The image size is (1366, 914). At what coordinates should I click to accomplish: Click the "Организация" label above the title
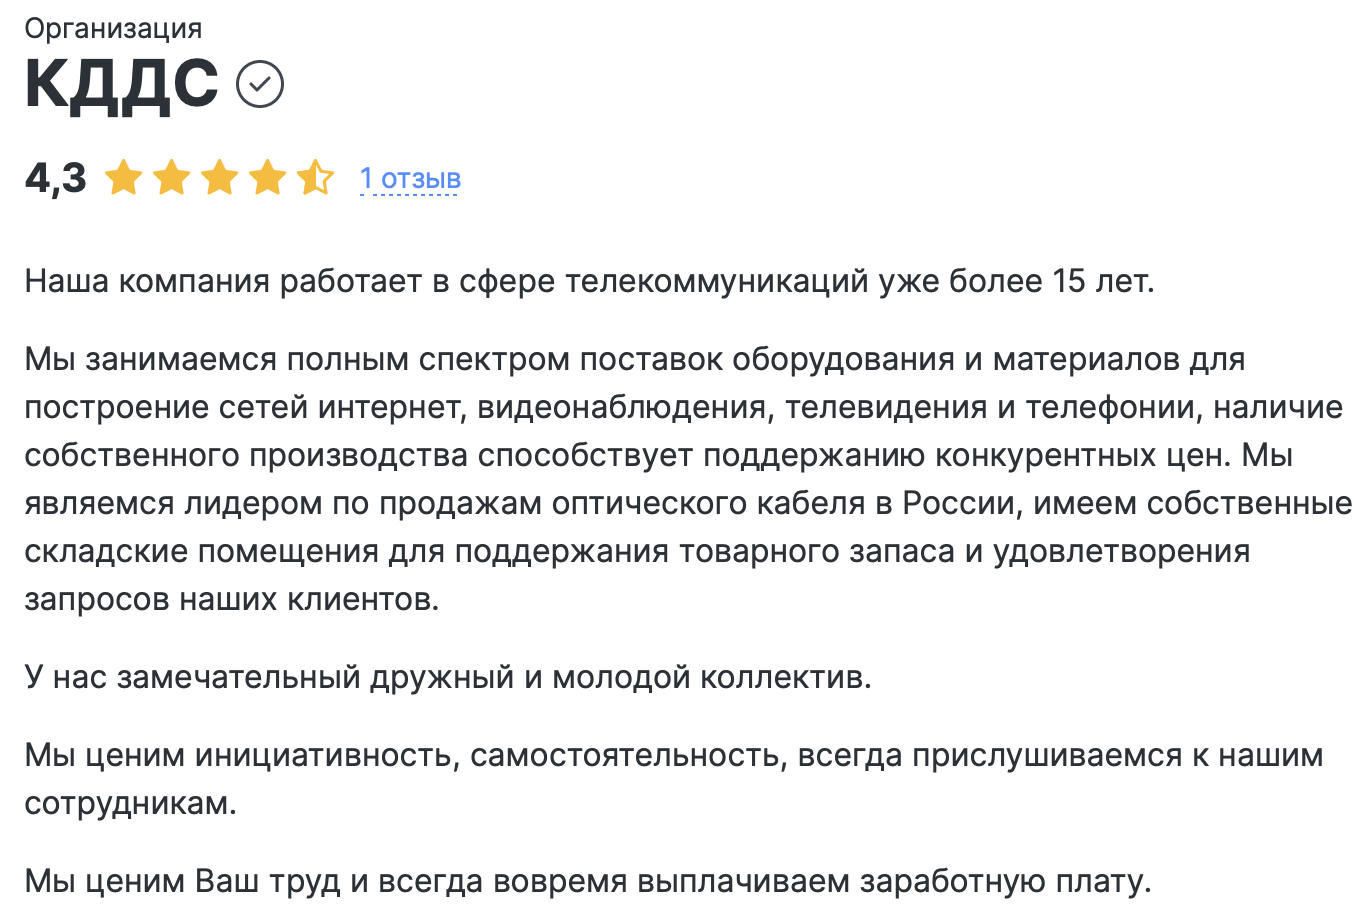click(x=113, y=28)
